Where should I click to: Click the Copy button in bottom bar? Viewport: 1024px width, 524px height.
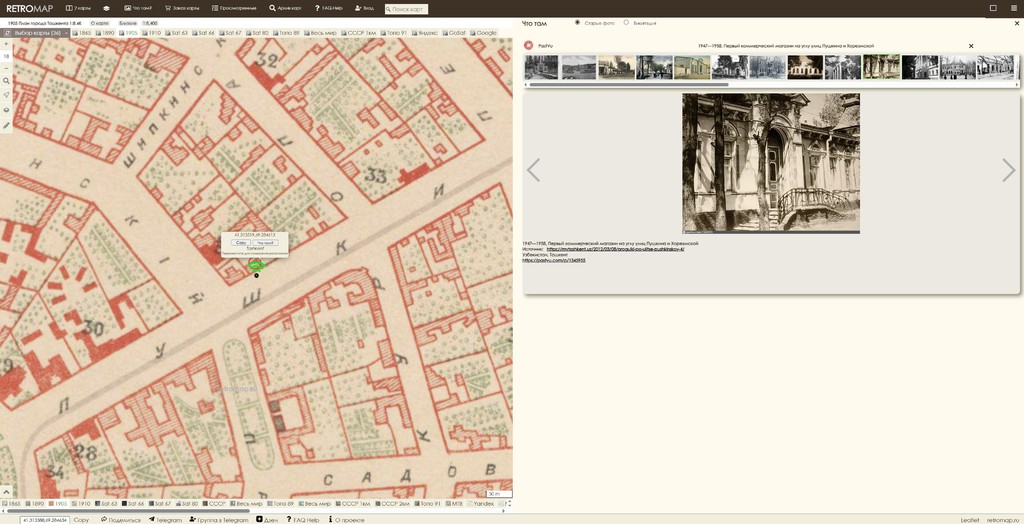(81, 520)
